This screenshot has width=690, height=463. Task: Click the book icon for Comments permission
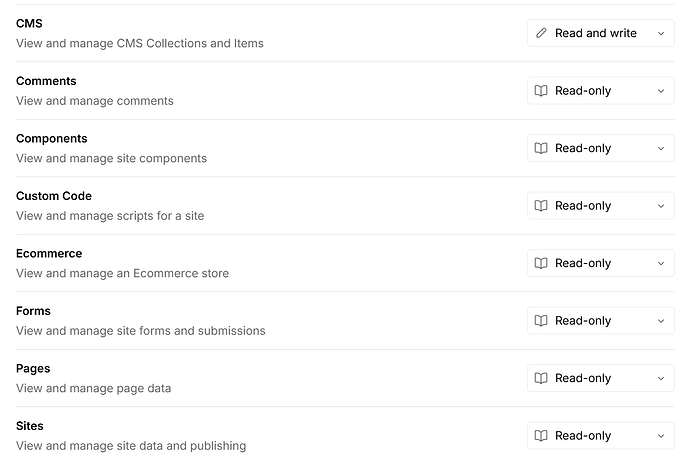tap(541, 91)
